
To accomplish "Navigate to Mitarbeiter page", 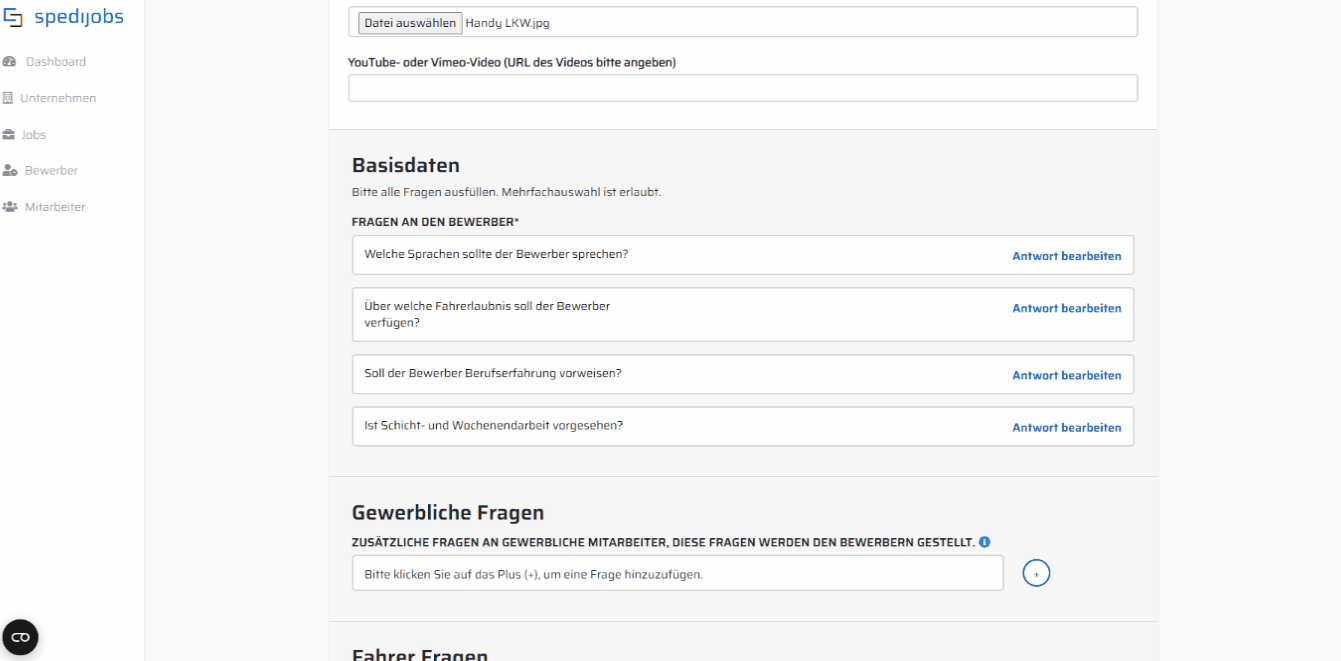I will pos(55,207).
